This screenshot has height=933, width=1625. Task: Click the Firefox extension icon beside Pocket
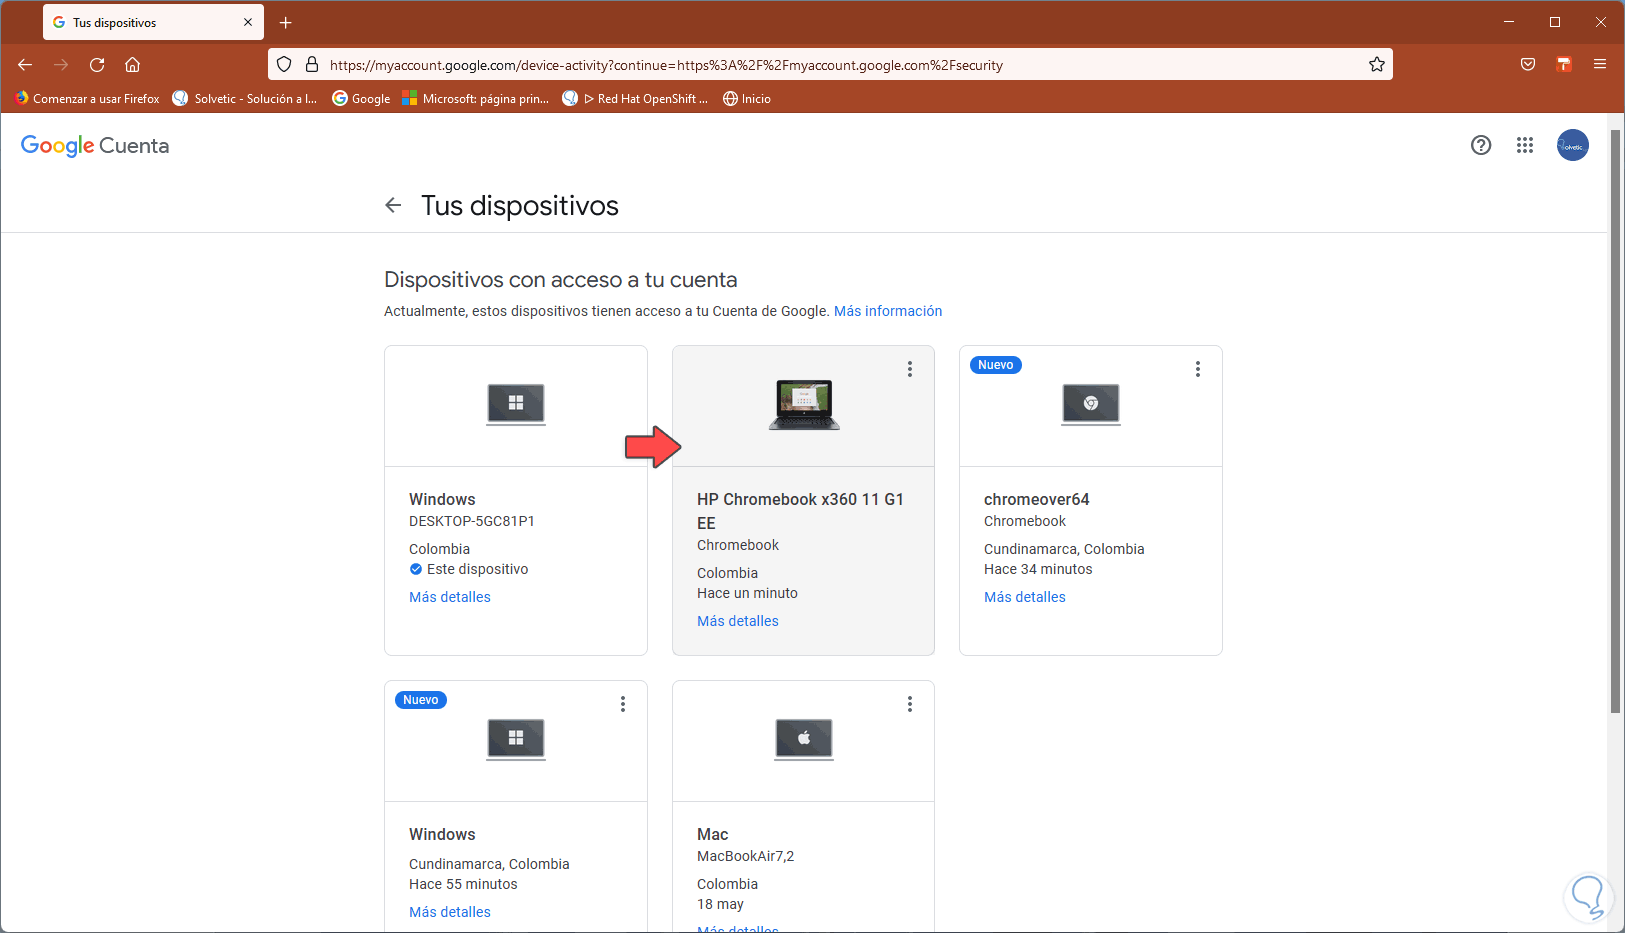click(x=1564, y=65)
